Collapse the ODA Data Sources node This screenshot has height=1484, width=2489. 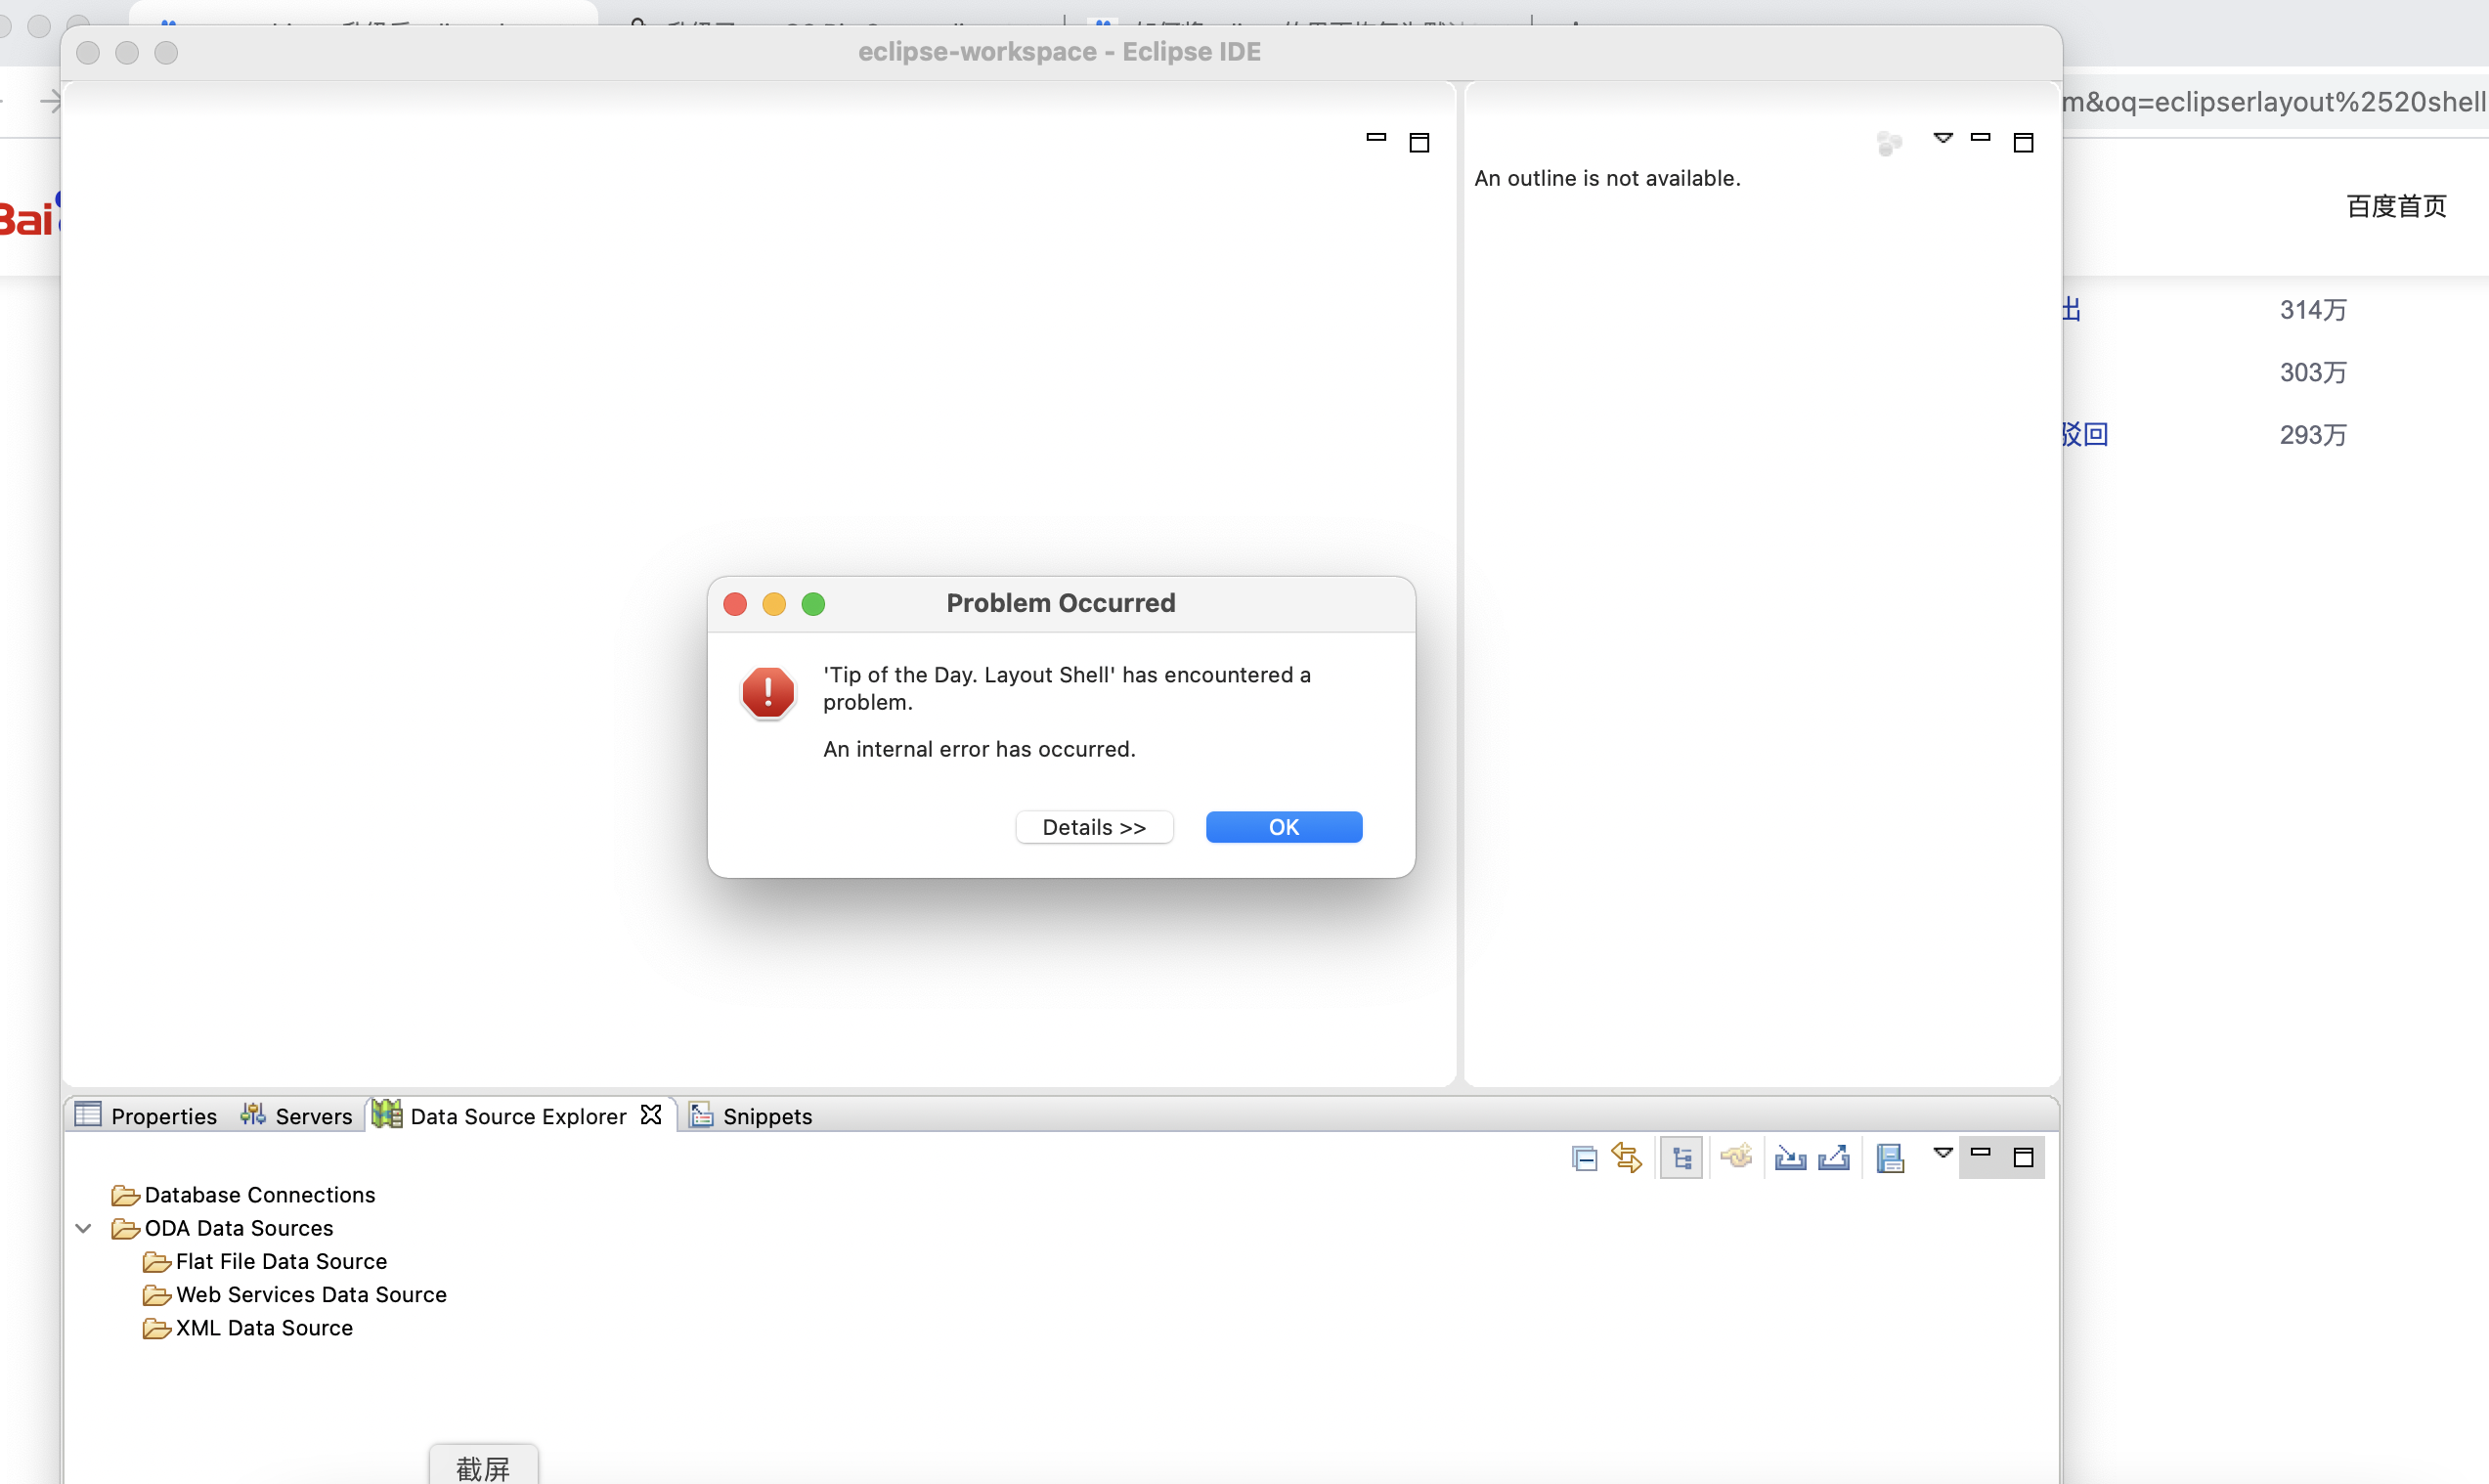84,1228
